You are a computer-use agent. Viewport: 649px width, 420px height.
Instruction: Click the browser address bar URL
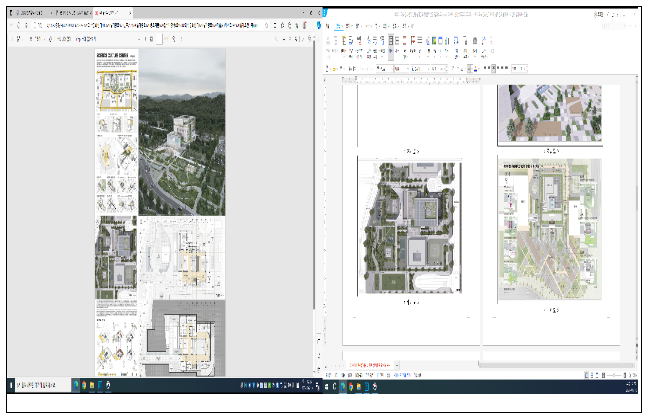tap(151, 25)
